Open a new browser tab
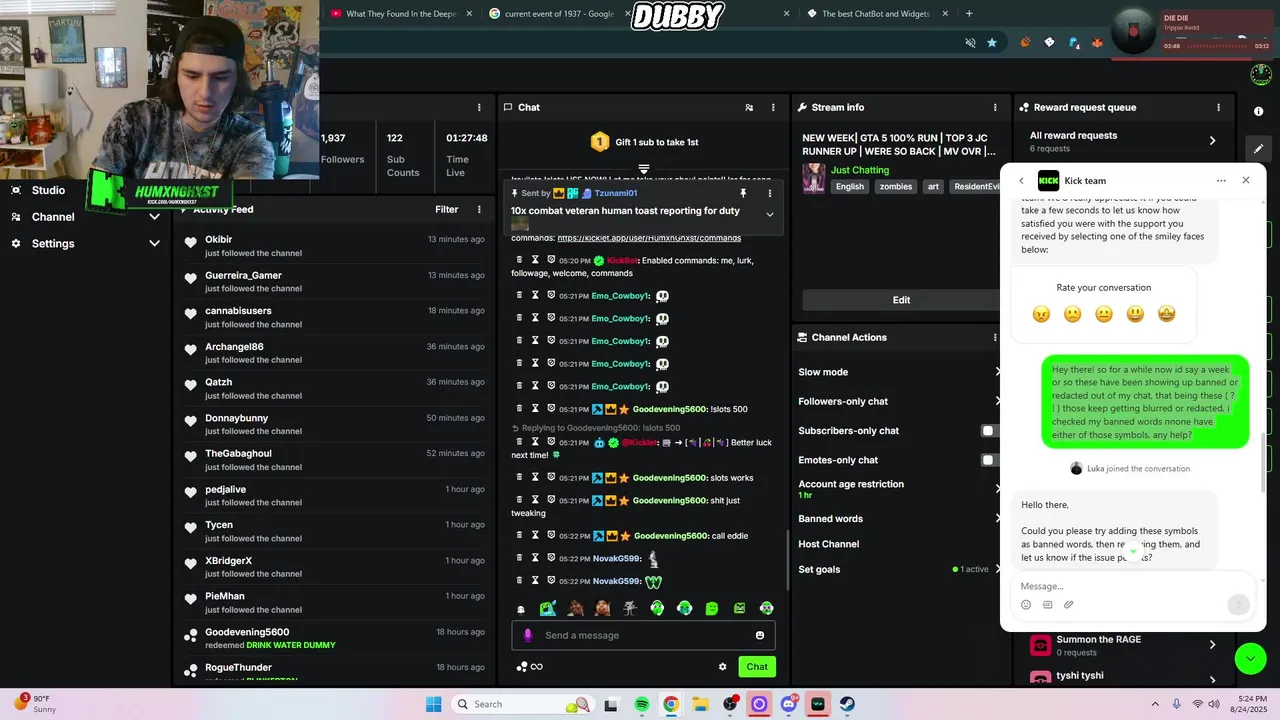The height and width of the screenshot is (720, 1280). click(969, 14)
